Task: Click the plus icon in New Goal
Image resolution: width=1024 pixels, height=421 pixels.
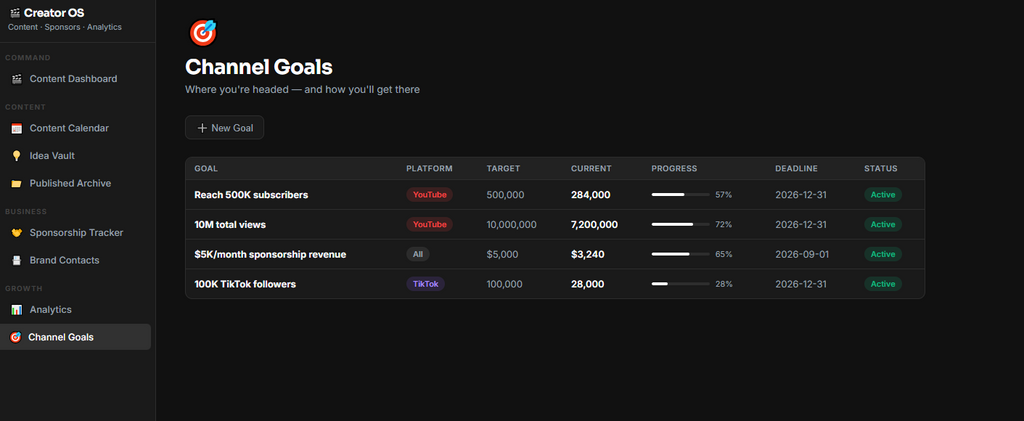Action: coord(202,128)
